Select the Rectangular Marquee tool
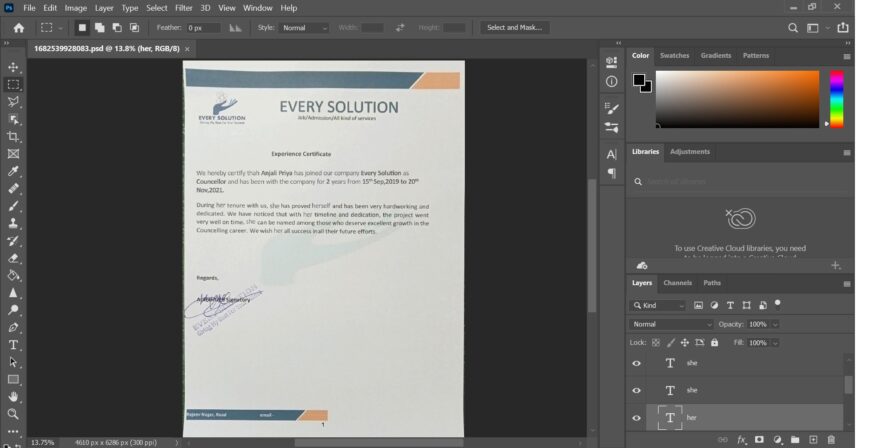 [13, 84]
